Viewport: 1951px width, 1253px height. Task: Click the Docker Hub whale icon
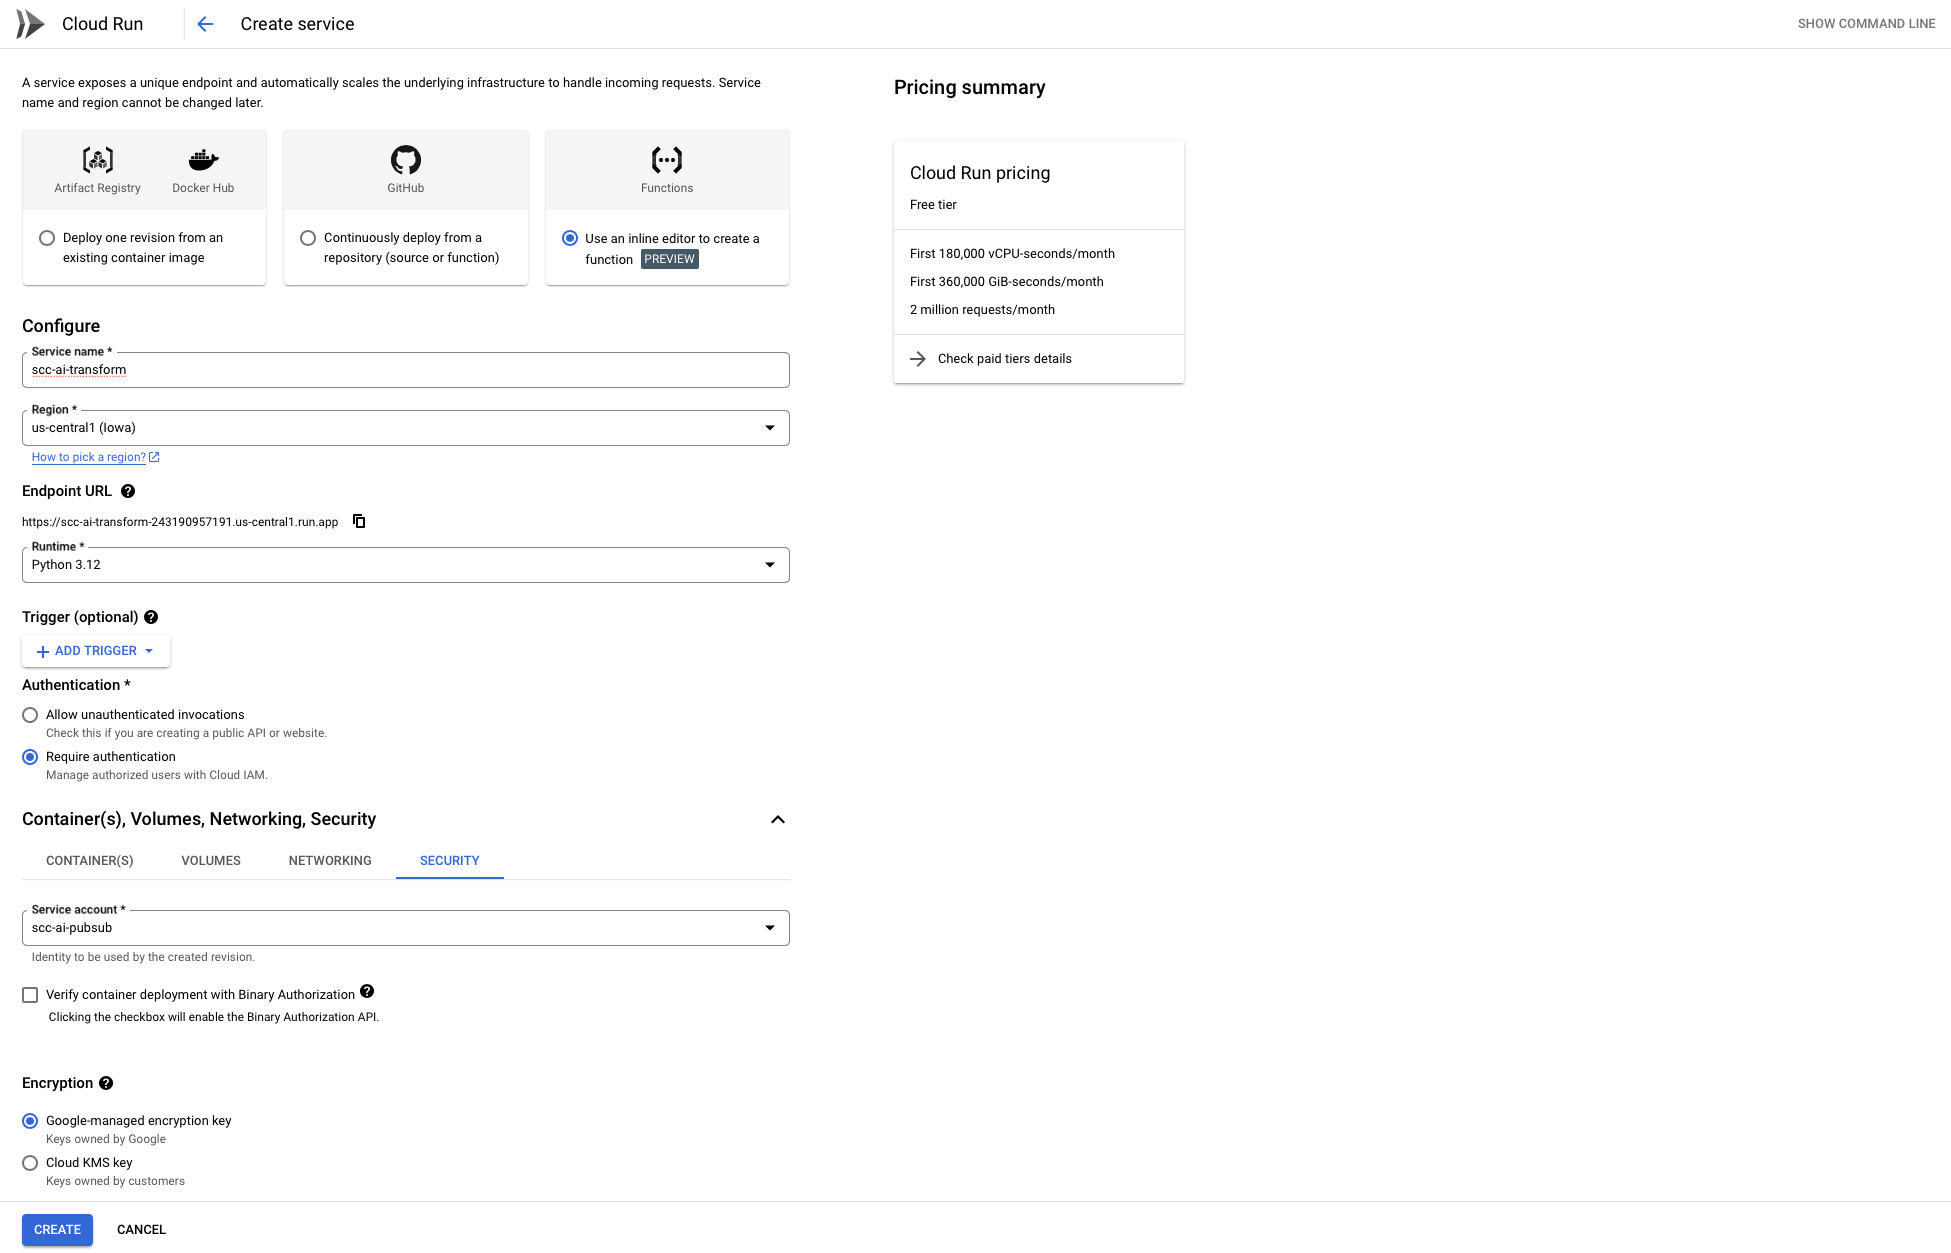[x=203, y=160]
